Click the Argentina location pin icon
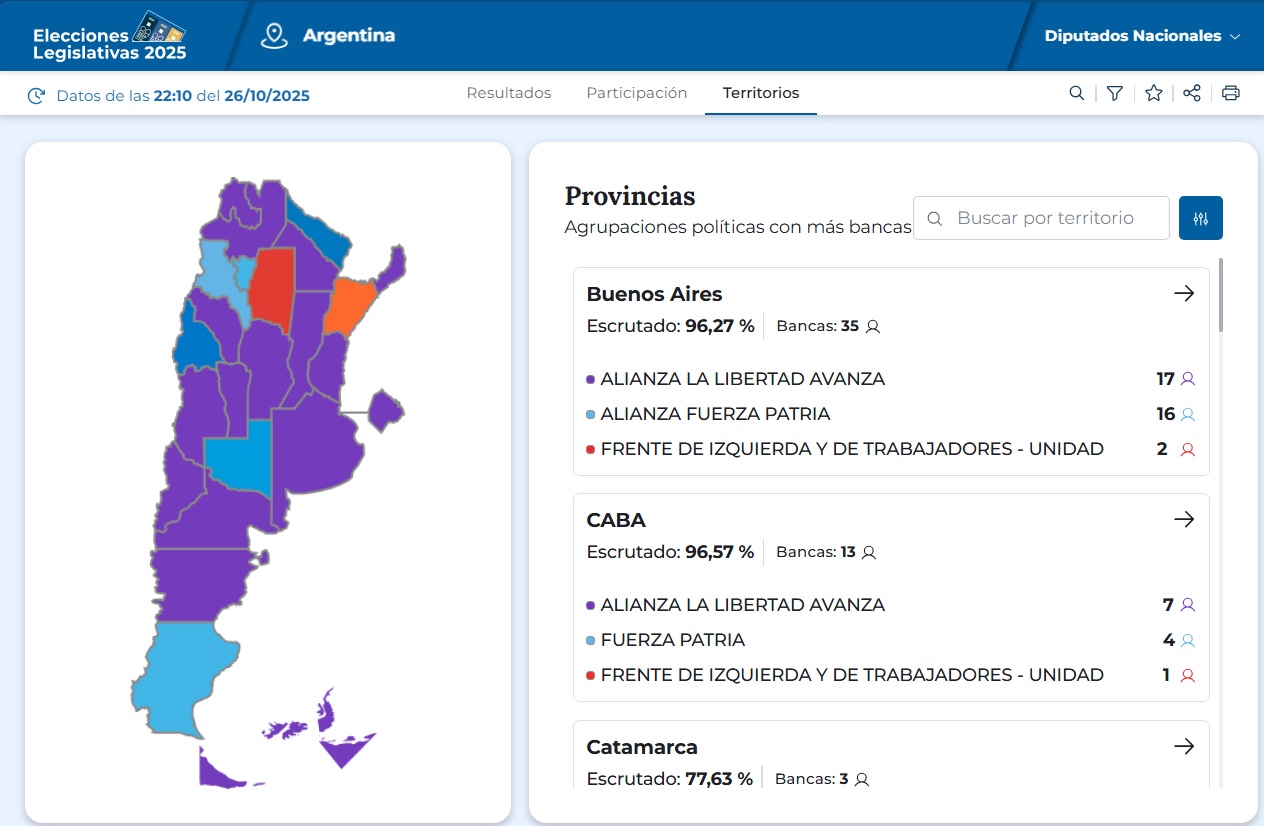Screen dimensions: 1264x826 click(x=273, y=36)
